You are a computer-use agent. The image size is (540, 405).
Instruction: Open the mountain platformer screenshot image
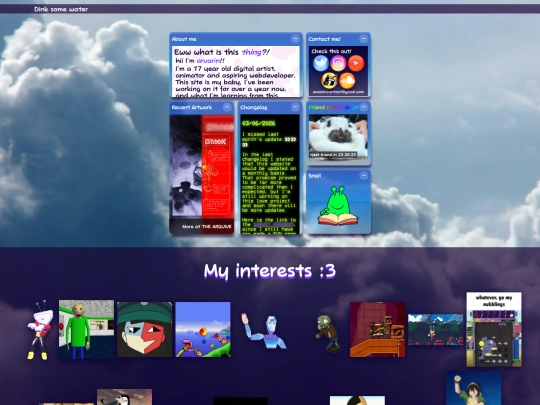[436, 329]
